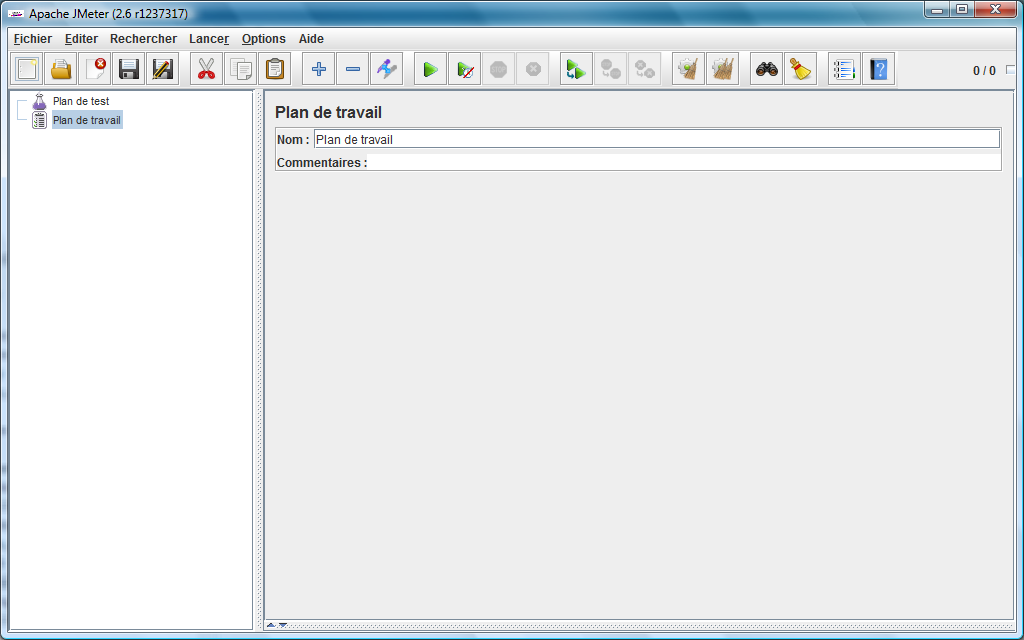Image resolution: width=1024 pixels, height=640 pixels.
Task: Click the New test plan icon
Action: pyautogui.click(x=27, y=69)
